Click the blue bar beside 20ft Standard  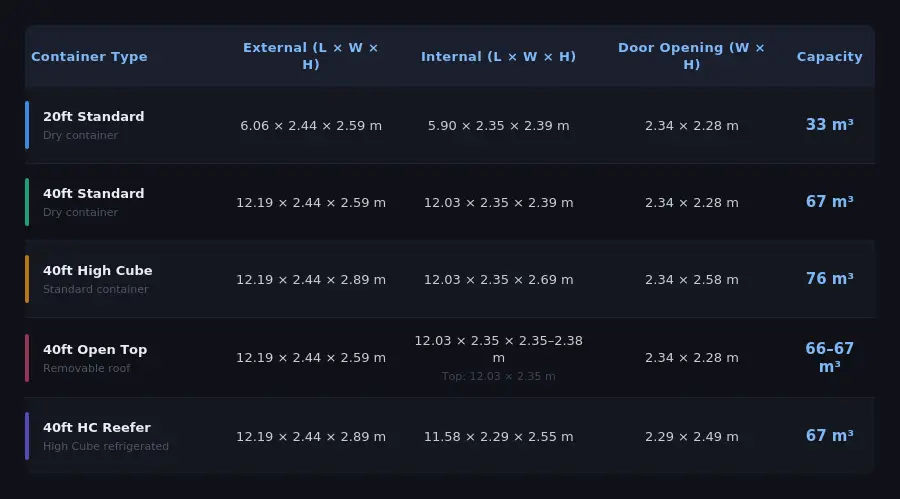[x=27, y=125]
